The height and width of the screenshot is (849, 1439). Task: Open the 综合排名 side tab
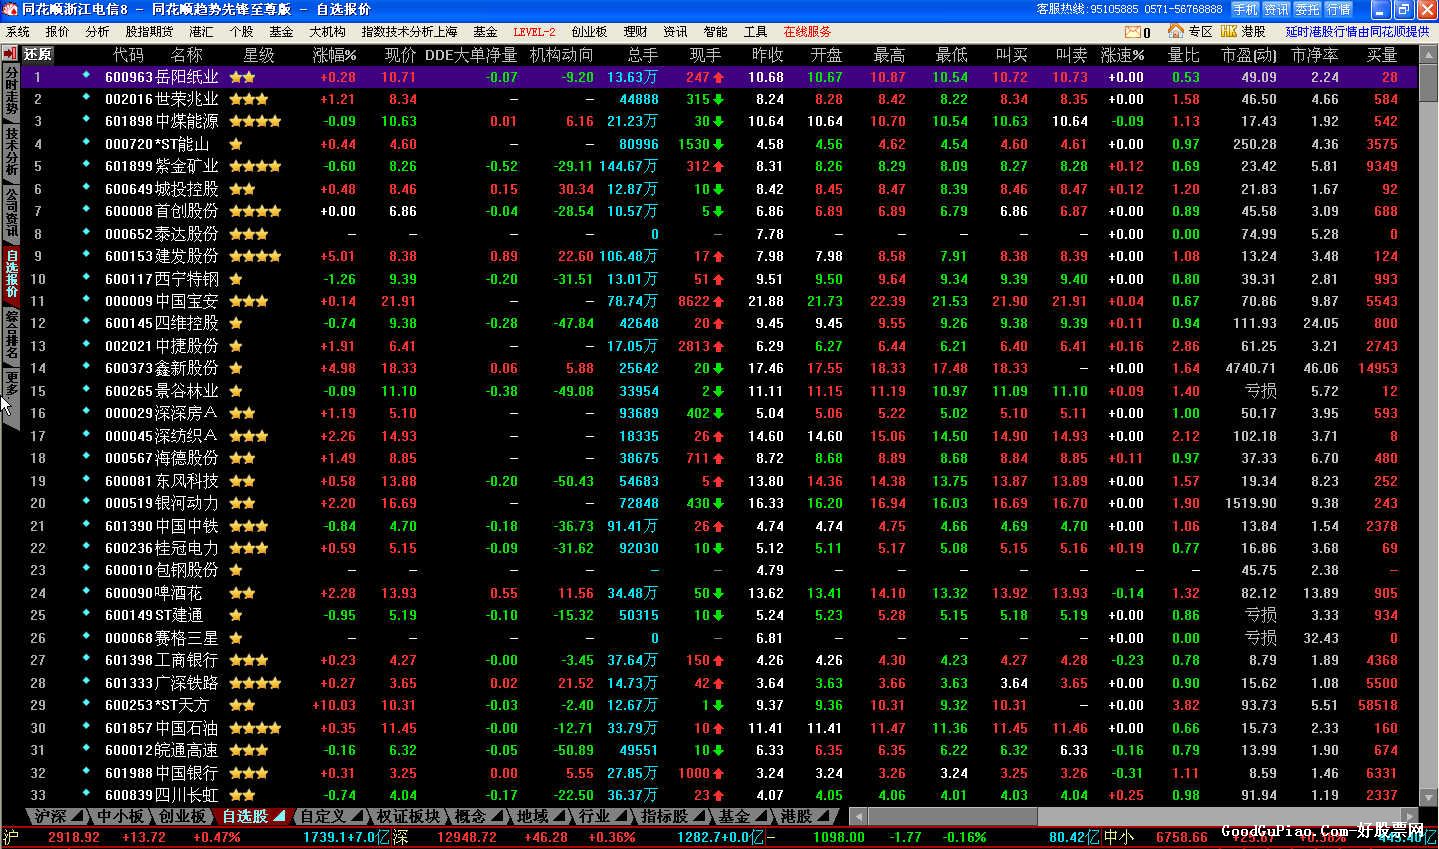point(11,335)
